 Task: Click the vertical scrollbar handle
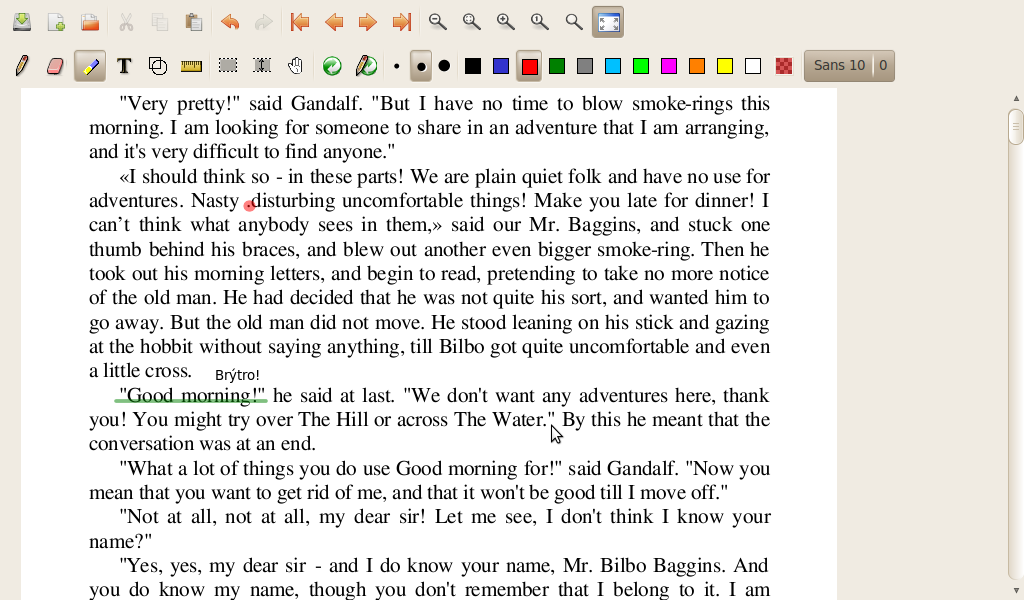[1016, 127]
